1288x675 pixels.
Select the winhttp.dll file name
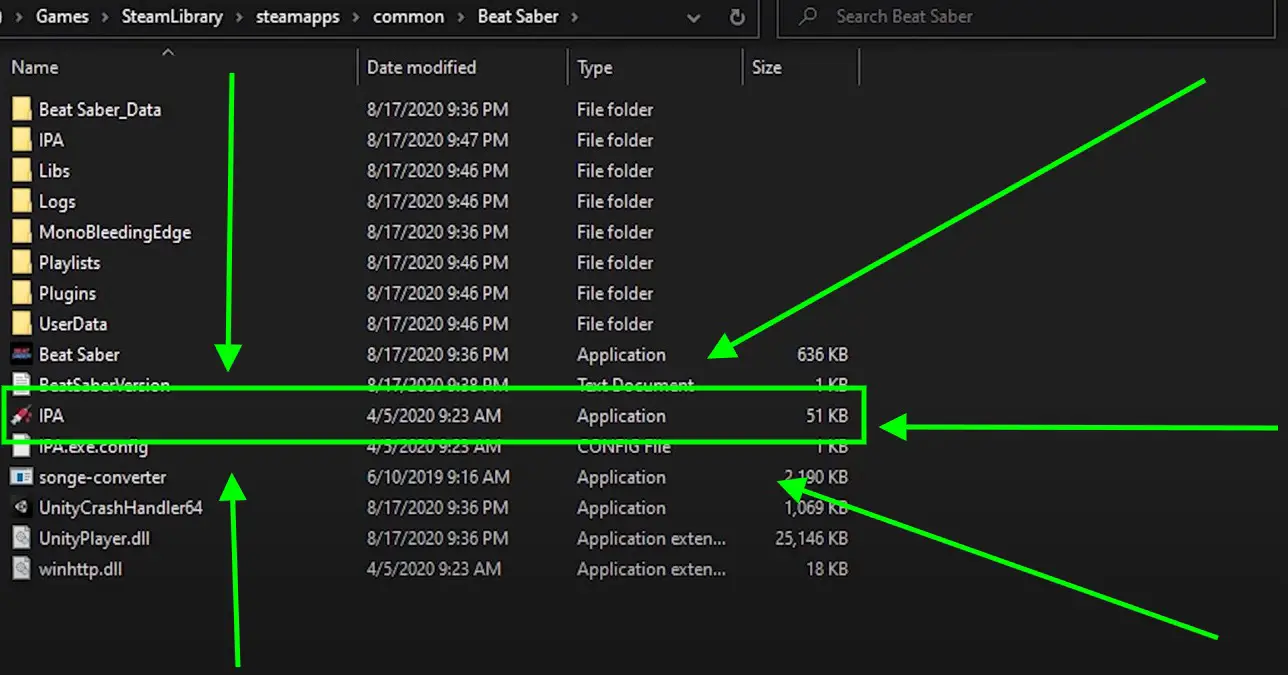point(80,569)
